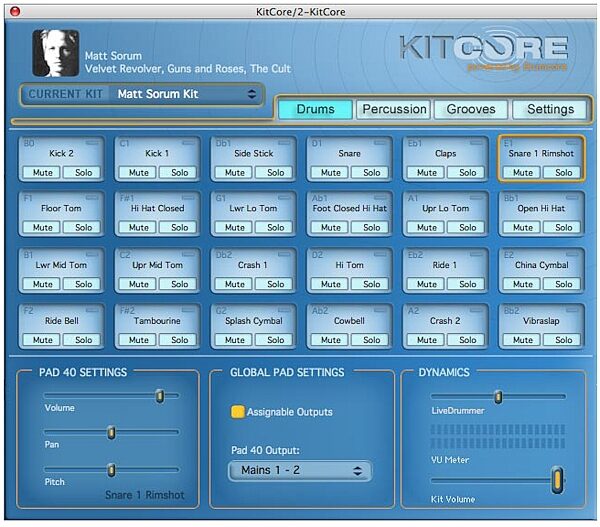The height and width of the screenshot is (527, 600).
Task: Open the Pad 40 Output dropdown
Action: 300,470
